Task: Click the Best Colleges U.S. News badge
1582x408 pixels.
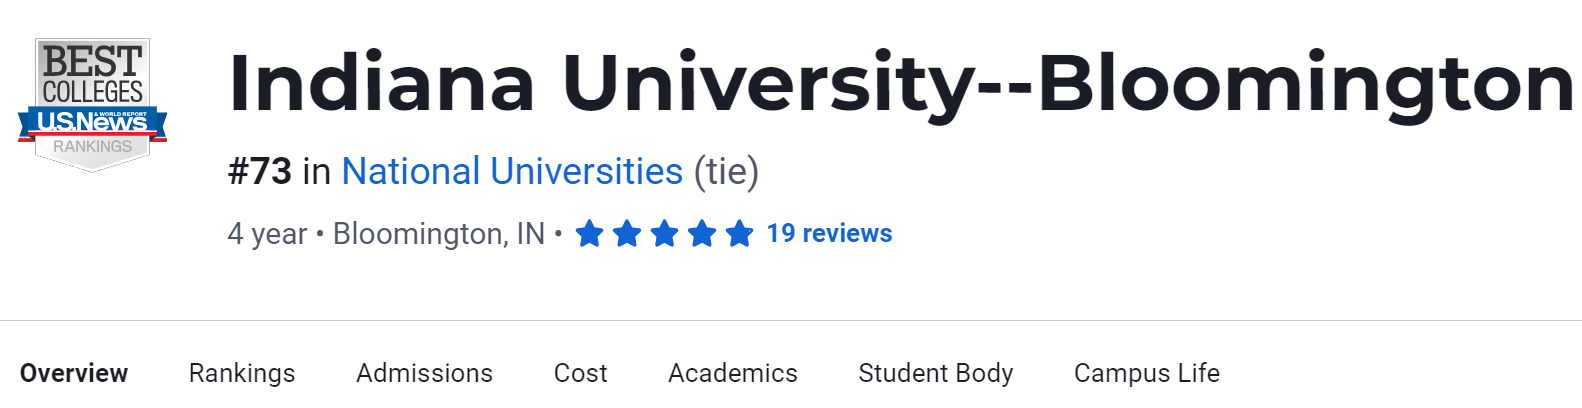Action: point(92,104)
